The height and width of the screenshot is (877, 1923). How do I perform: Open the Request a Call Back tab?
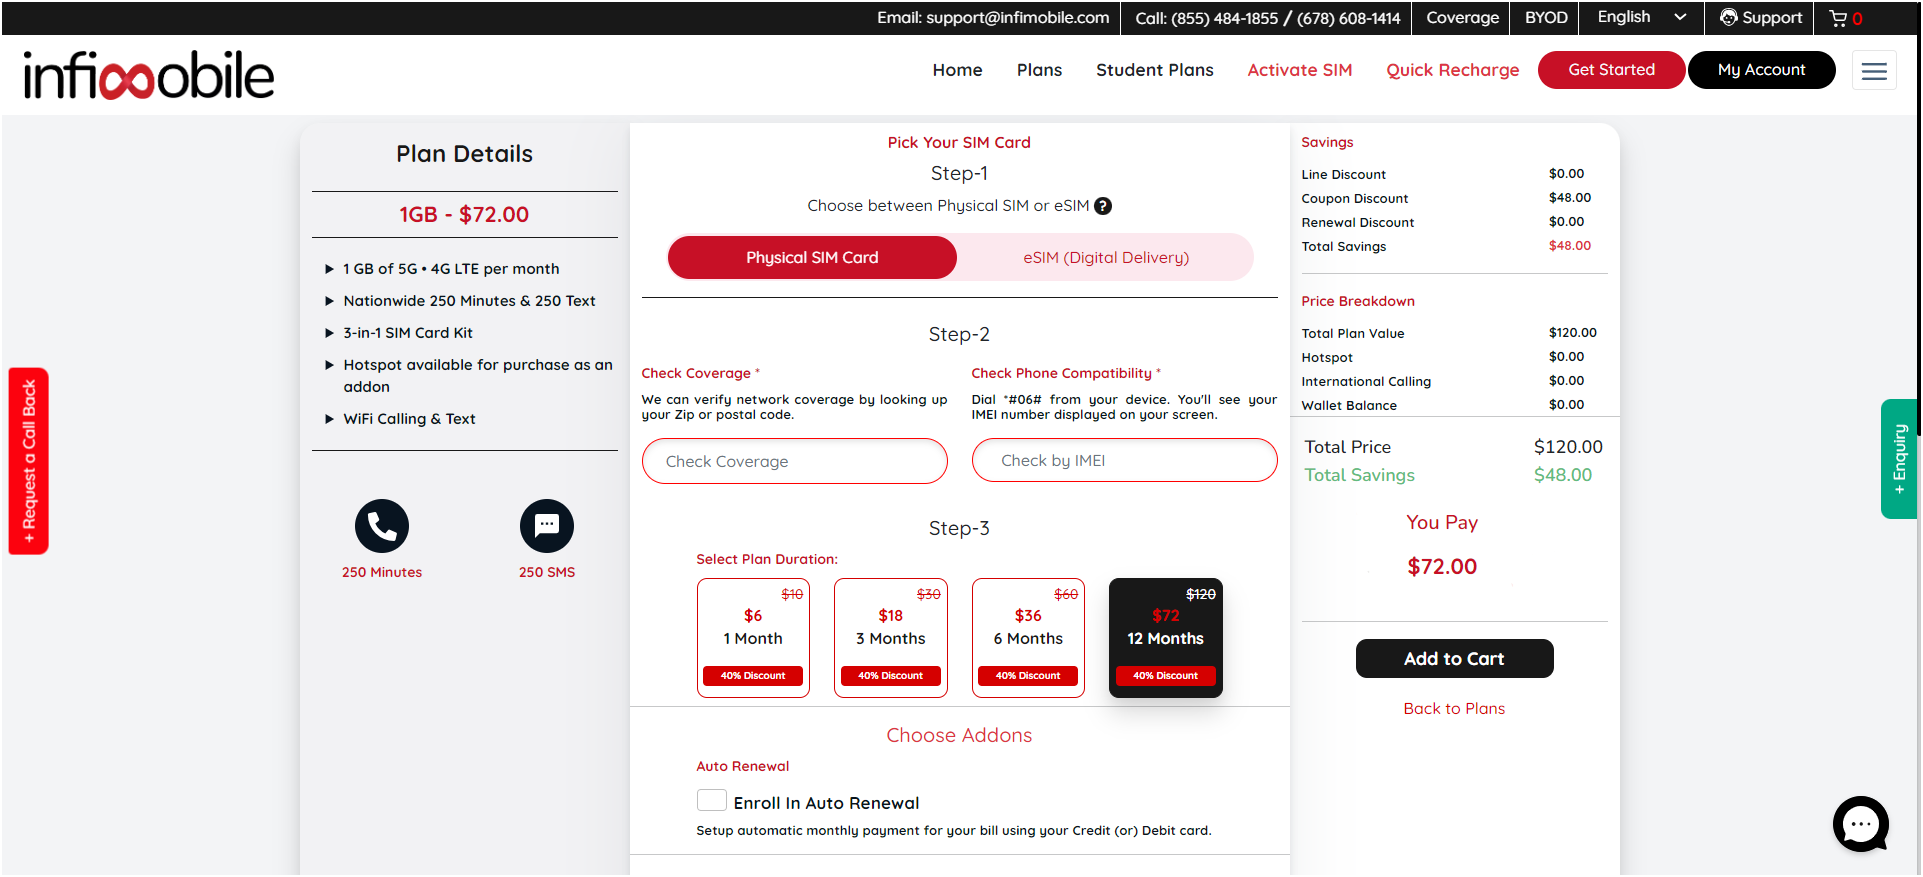tap(29, 461)
